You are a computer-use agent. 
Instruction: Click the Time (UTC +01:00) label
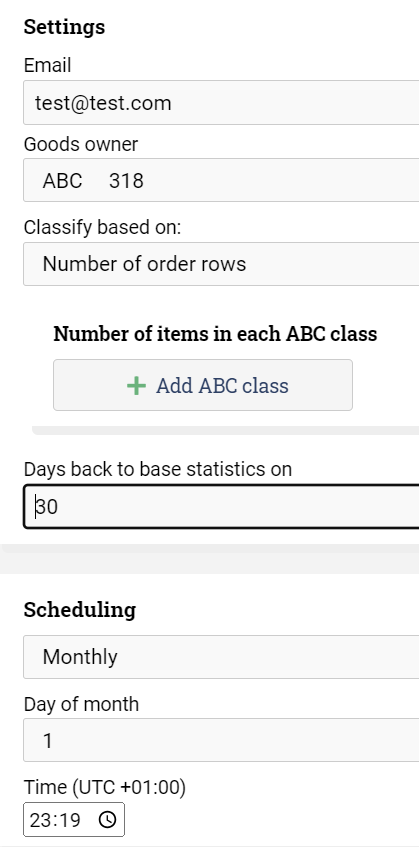coord(105,788)
